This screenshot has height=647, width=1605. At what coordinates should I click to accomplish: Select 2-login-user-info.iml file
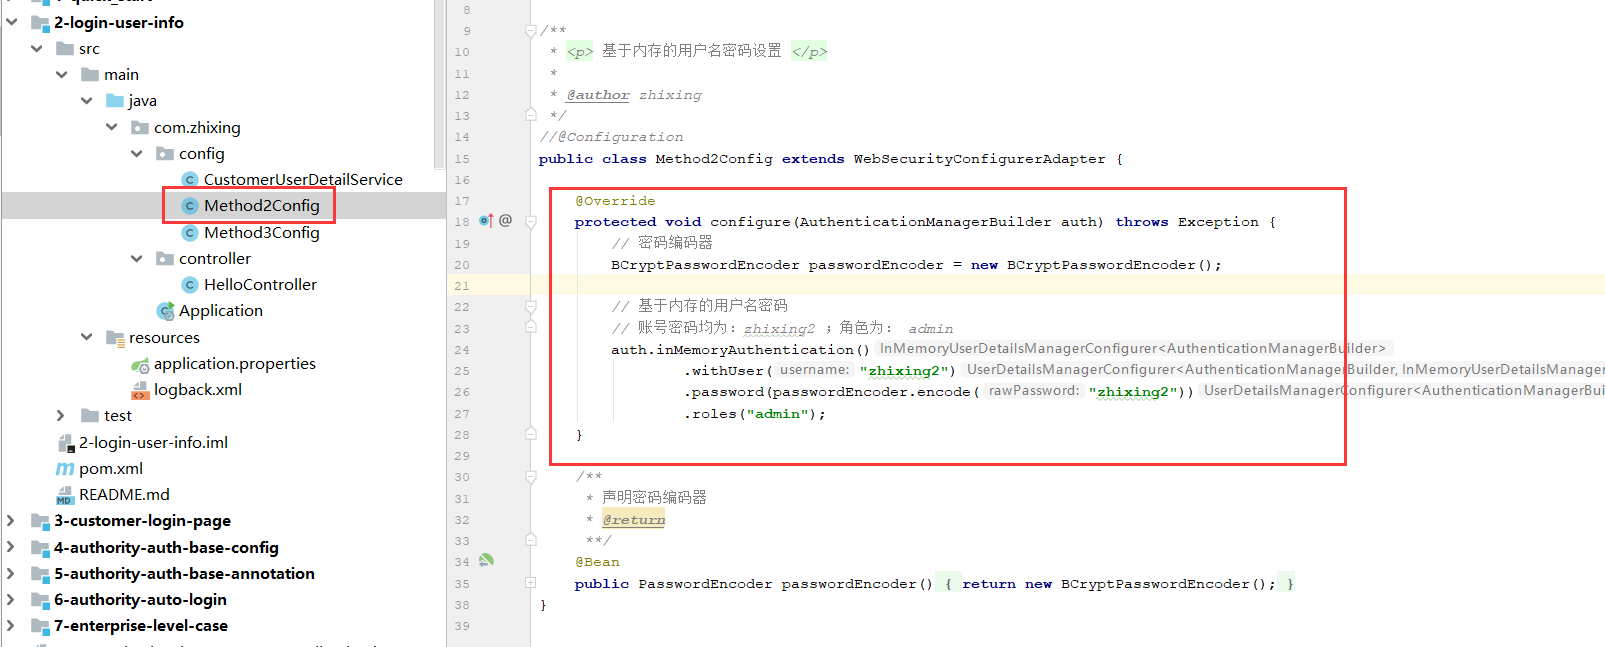(153, 442)
